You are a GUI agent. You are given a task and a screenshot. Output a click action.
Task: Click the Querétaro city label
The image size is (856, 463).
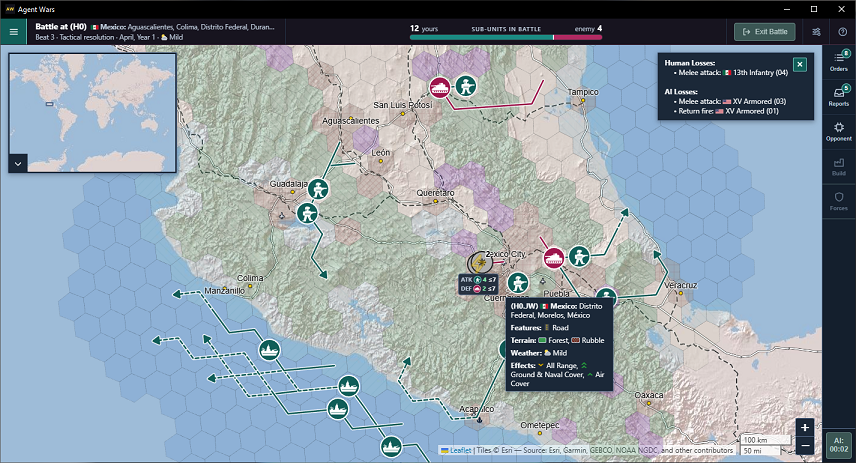tap(435, 193)
